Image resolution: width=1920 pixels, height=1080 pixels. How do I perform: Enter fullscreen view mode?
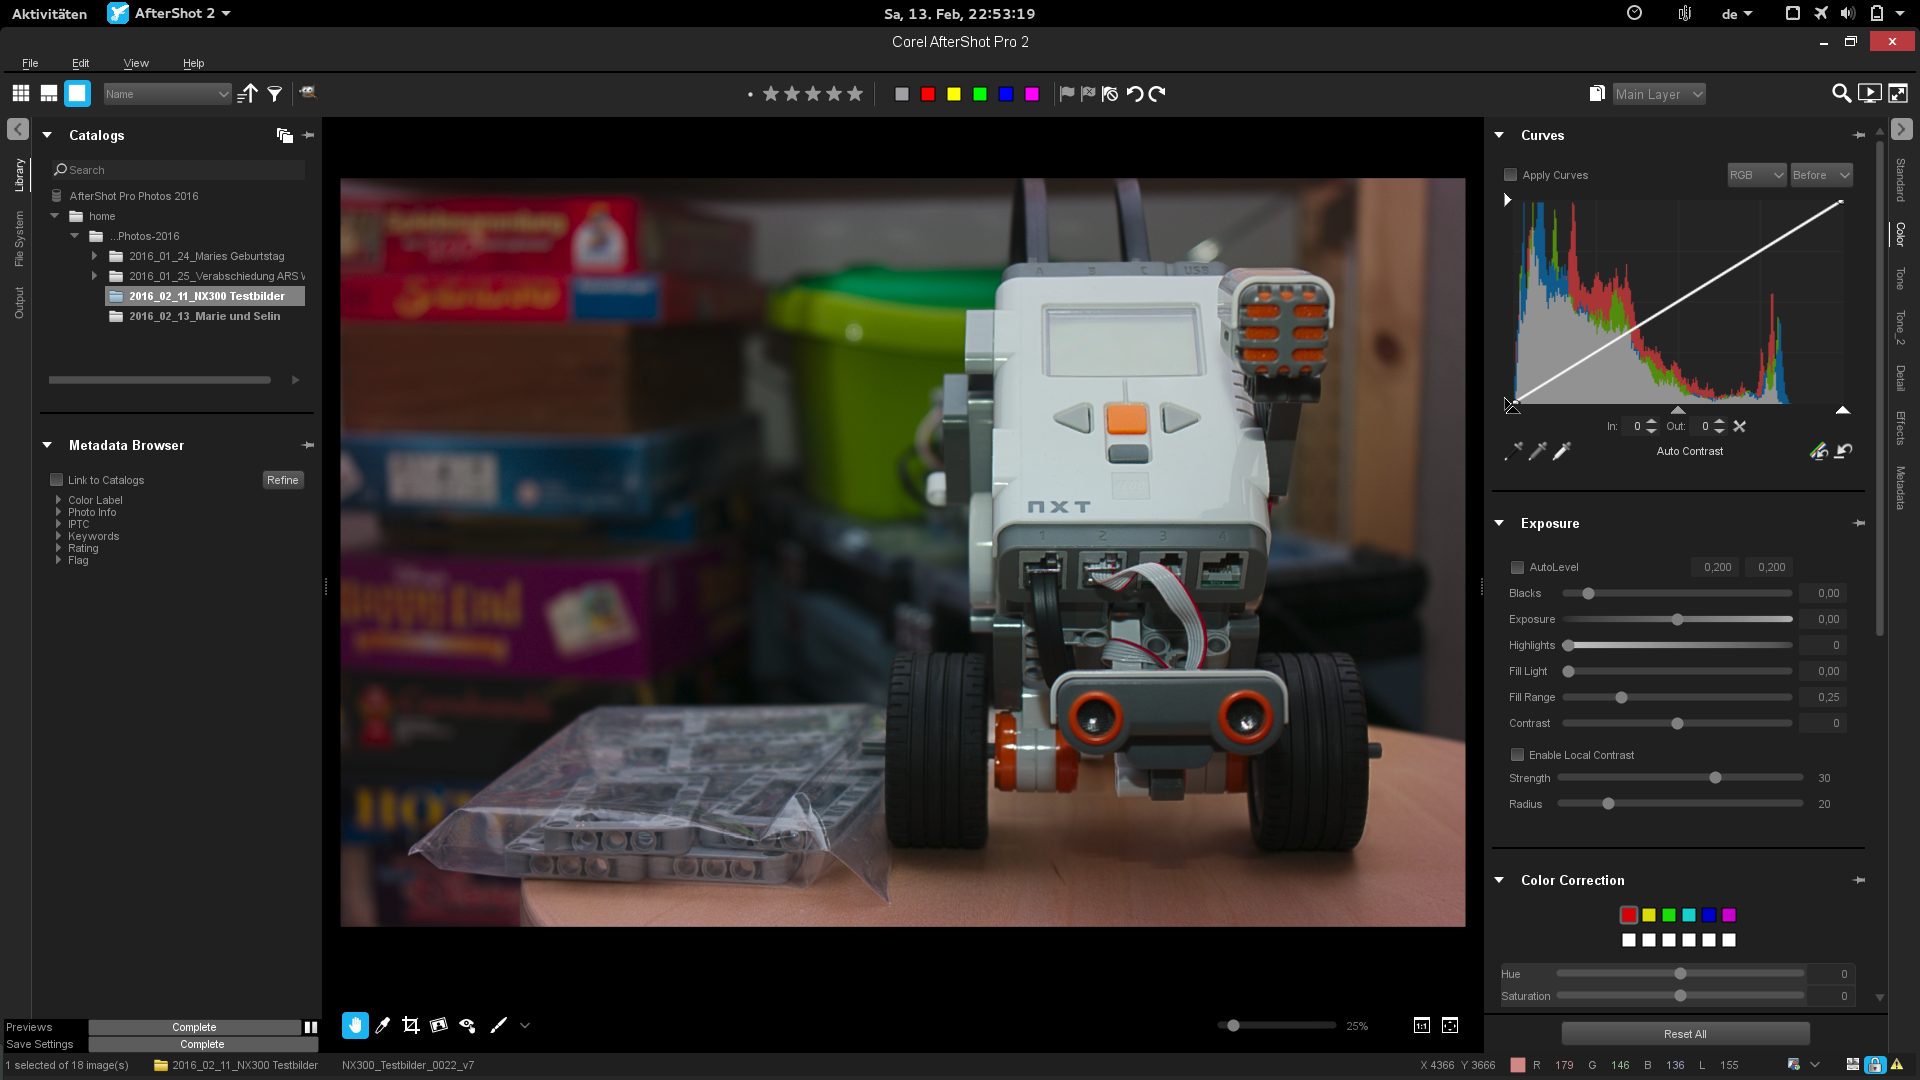point(1897,94)
